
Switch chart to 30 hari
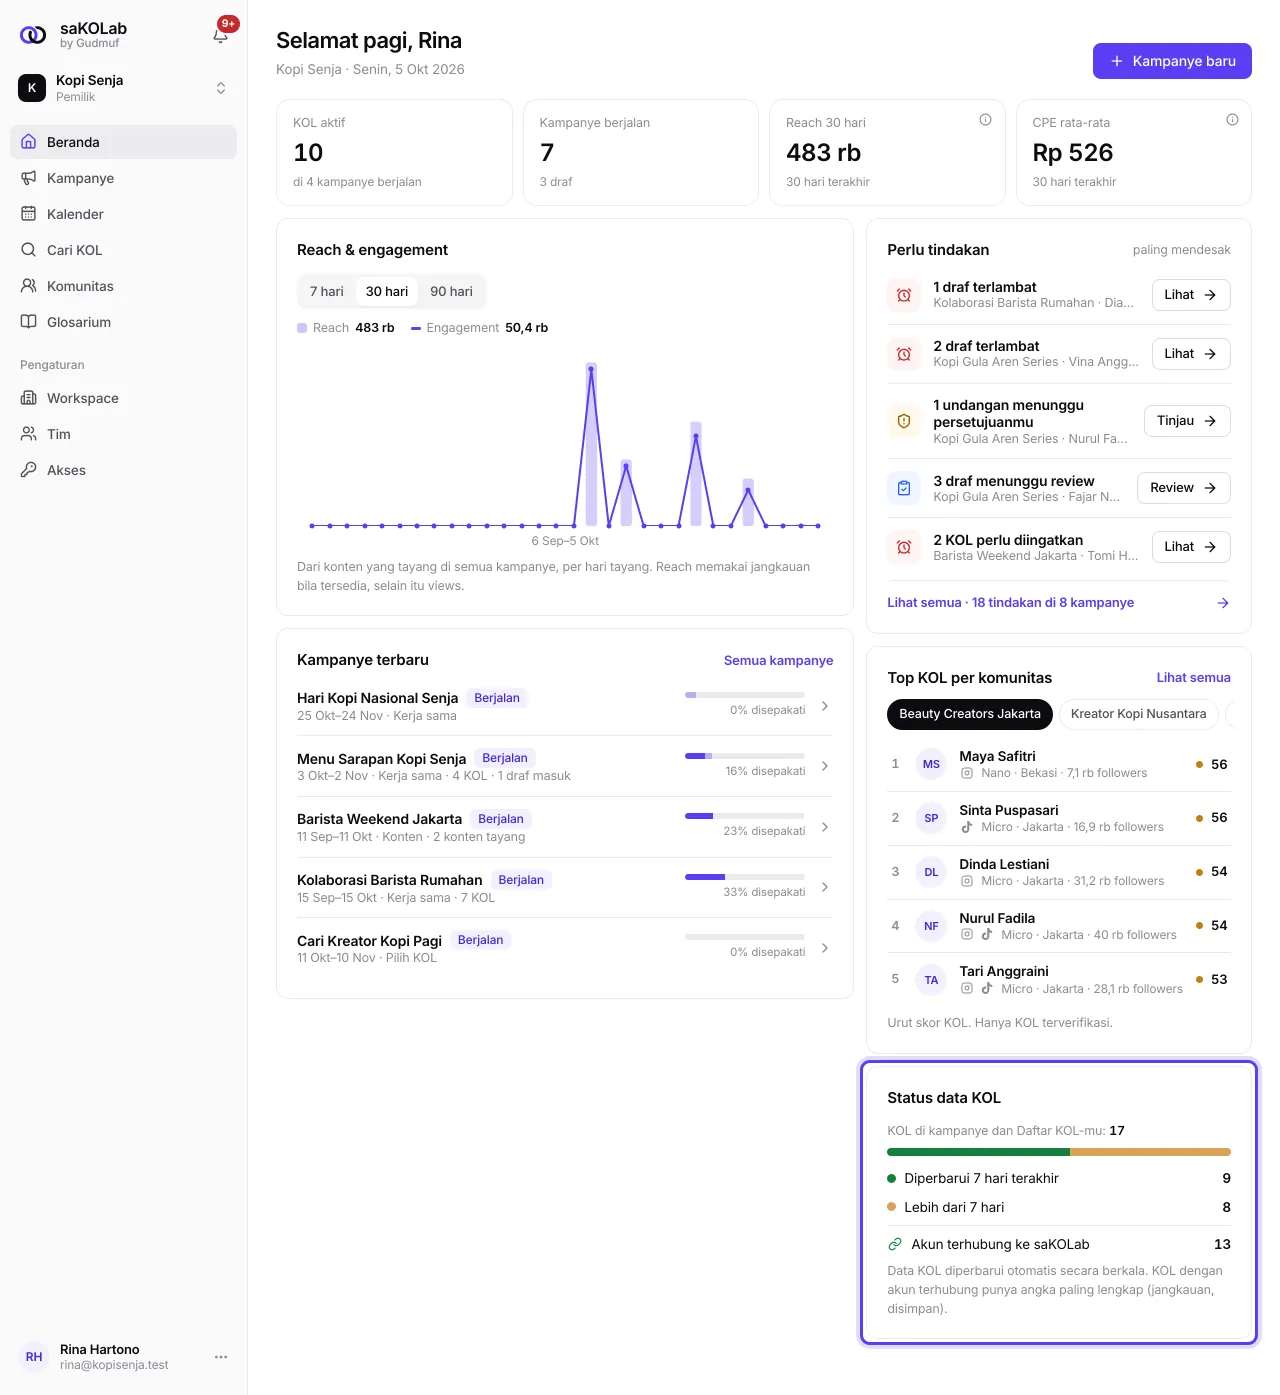[x=387, y=291]
